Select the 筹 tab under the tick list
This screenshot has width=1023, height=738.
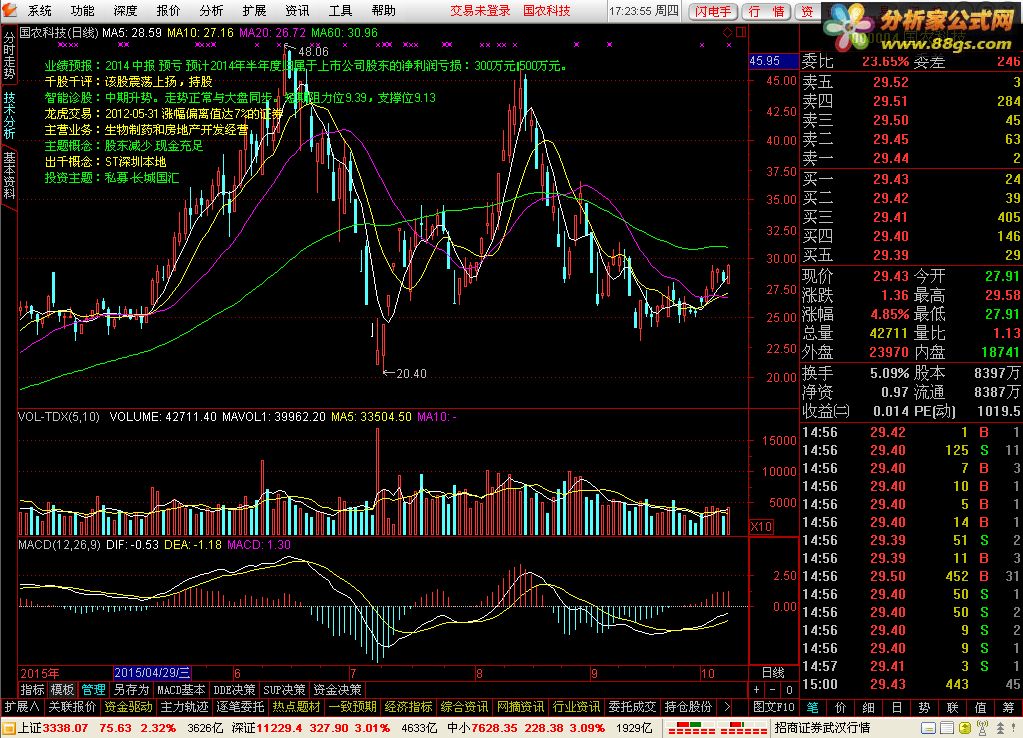point(1009,707)
